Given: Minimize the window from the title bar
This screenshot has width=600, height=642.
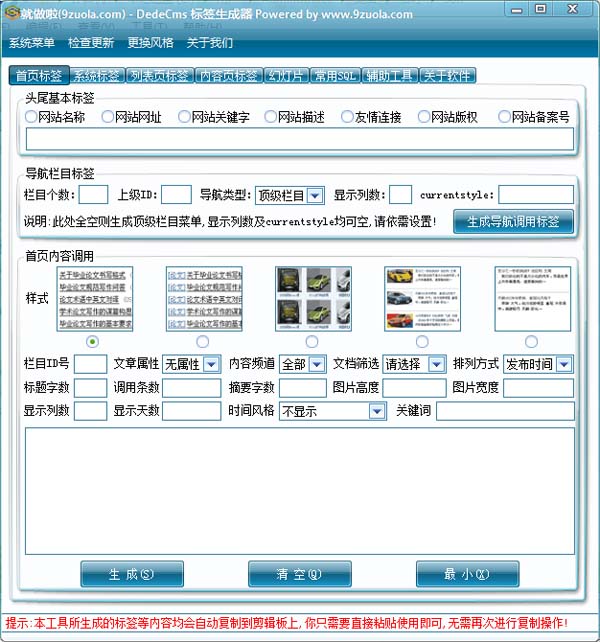Looking at the screenshot, I should 517,9.
